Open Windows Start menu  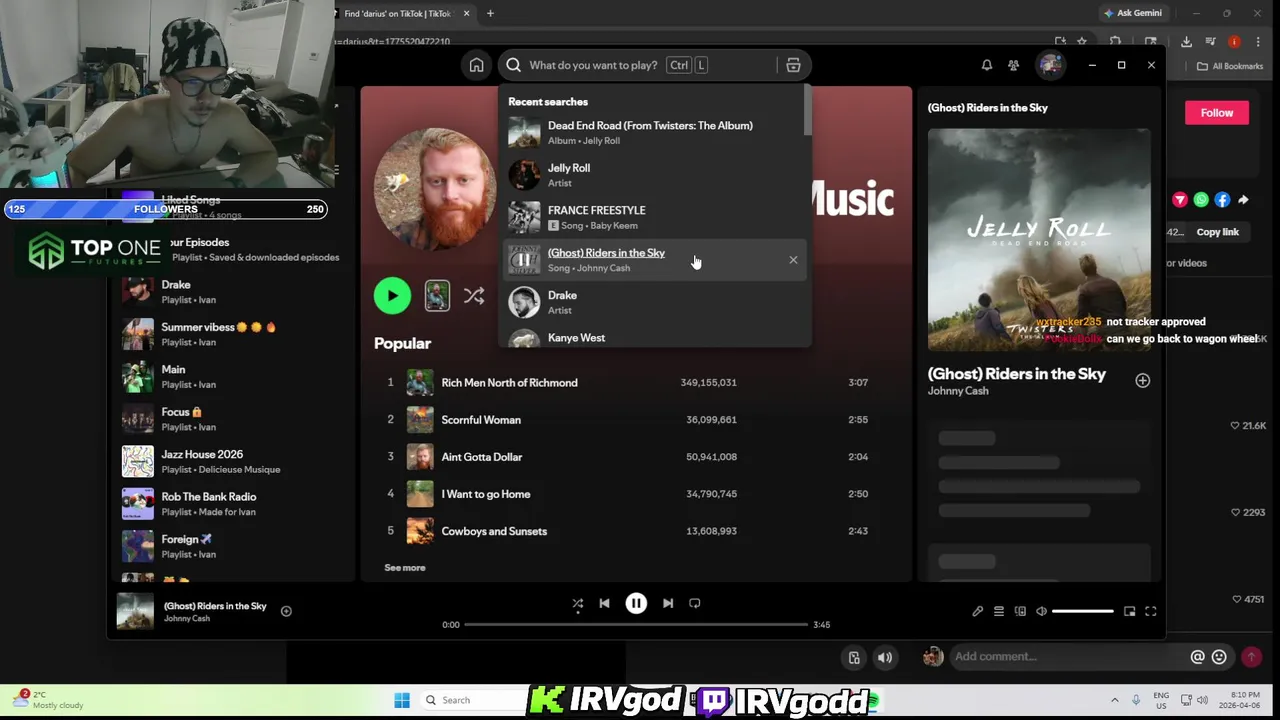click(402, 700)
